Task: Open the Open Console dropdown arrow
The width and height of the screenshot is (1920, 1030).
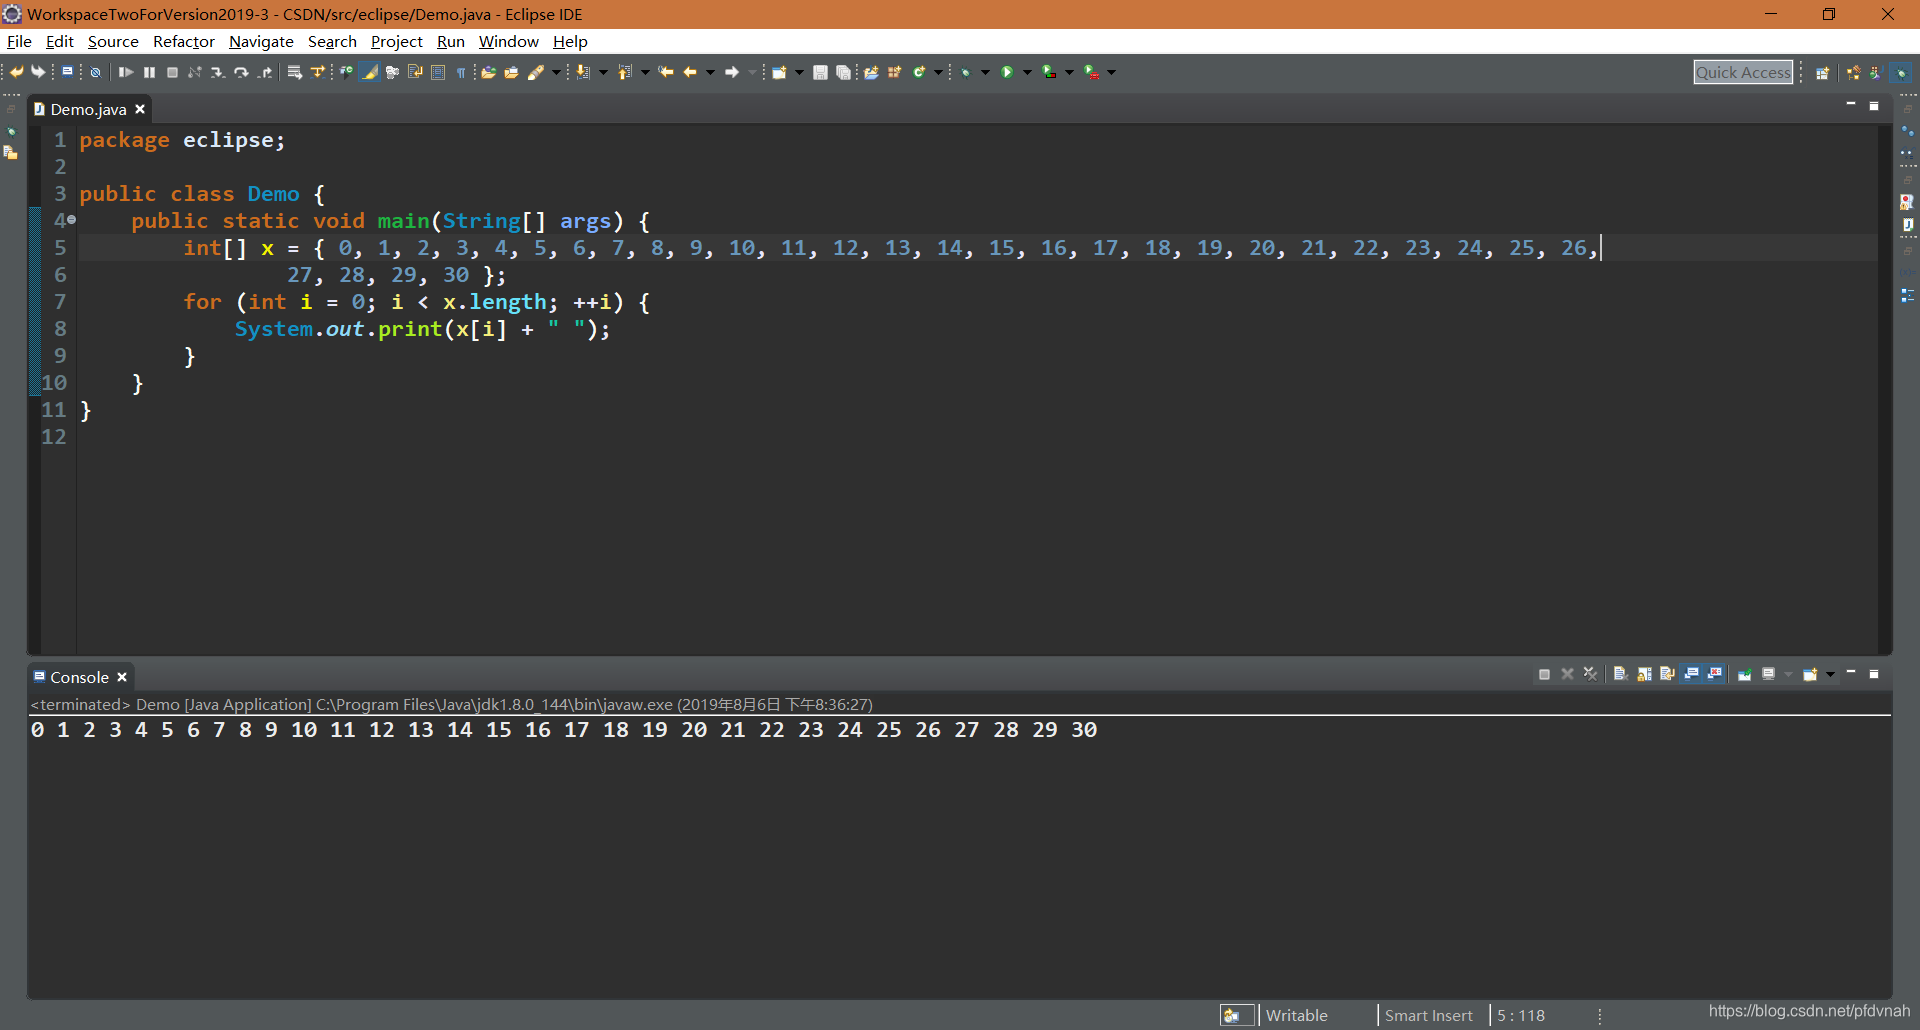Action: [1830, 674]
